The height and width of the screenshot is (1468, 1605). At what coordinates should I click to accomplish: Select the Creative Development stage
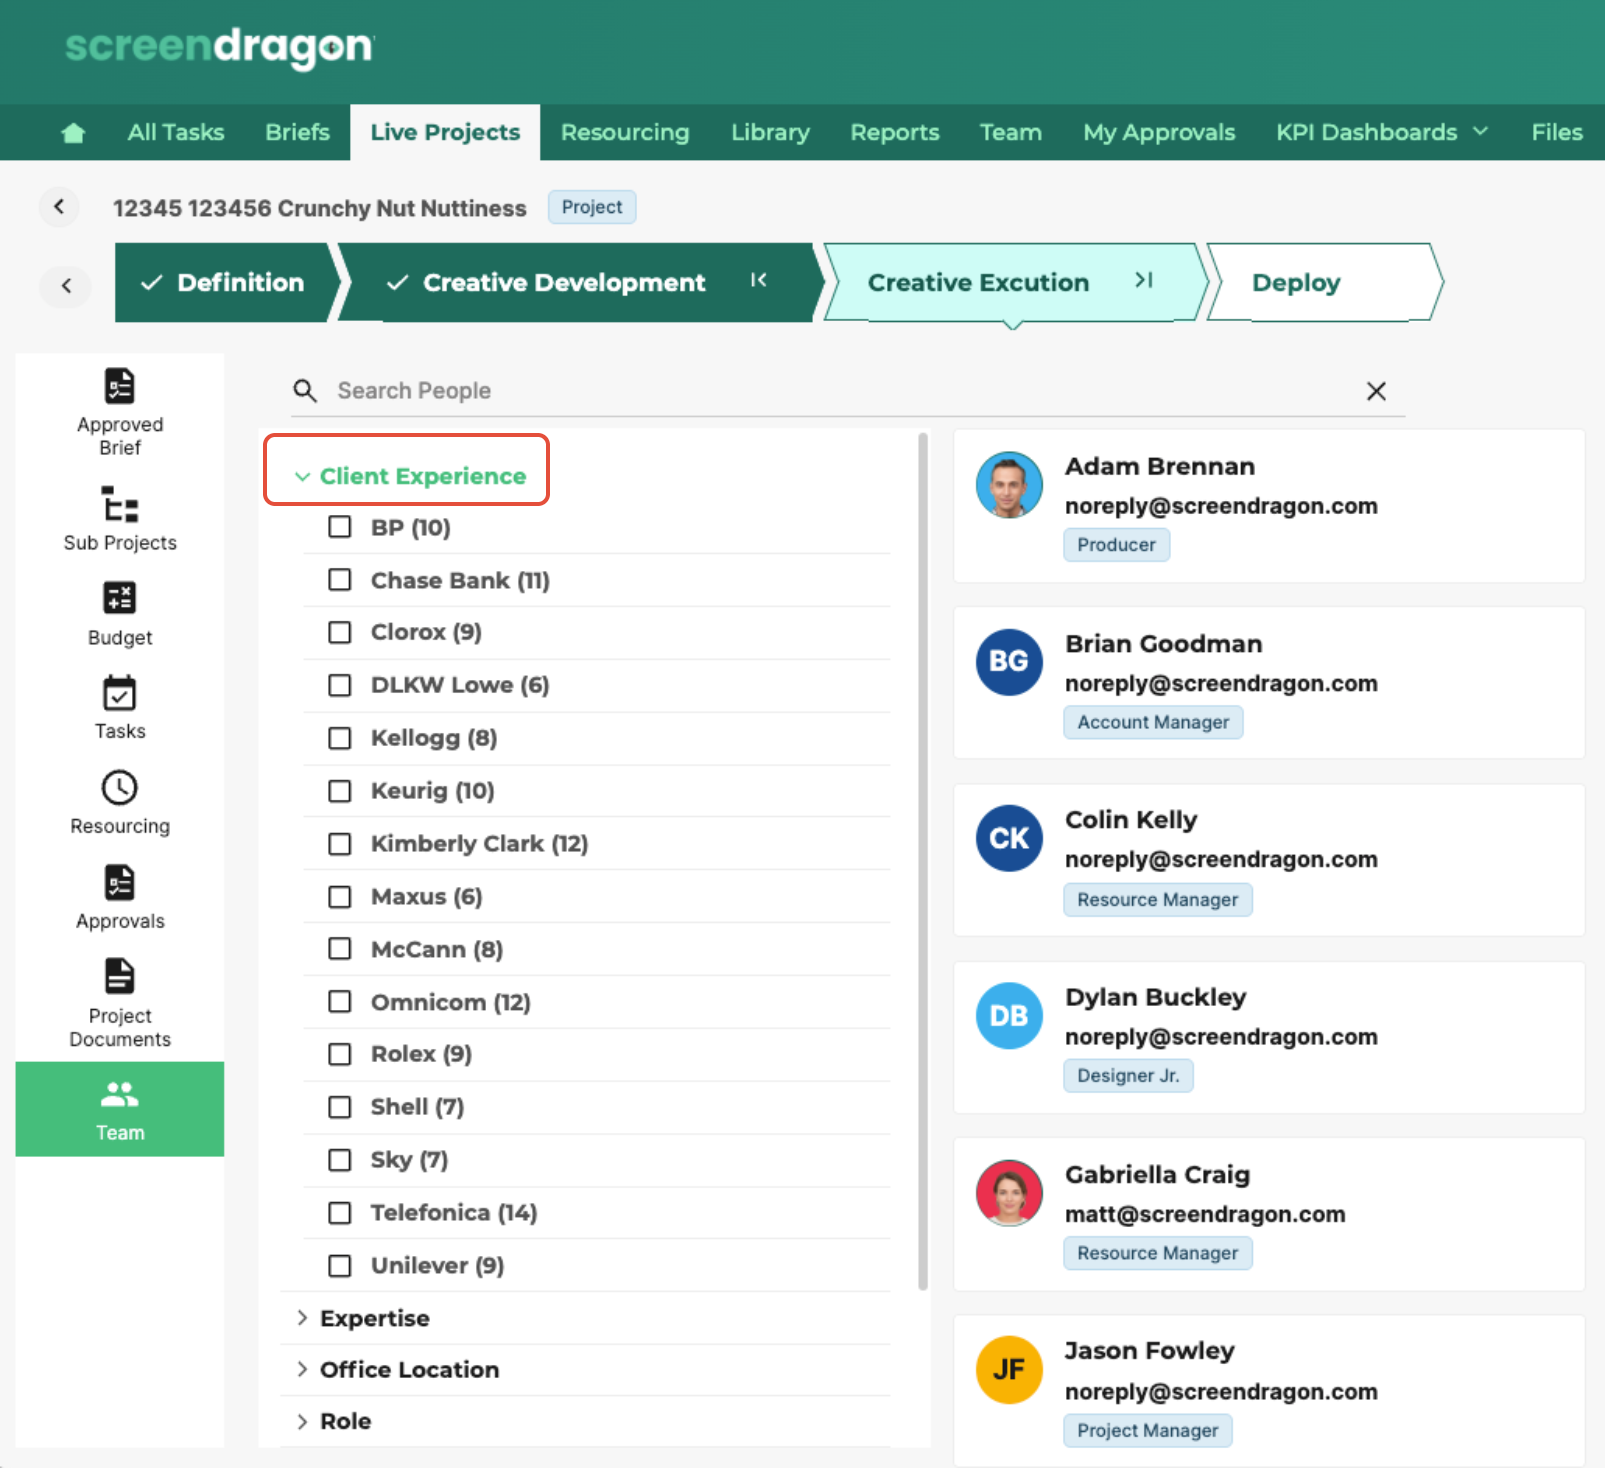[x=578, y=282]
